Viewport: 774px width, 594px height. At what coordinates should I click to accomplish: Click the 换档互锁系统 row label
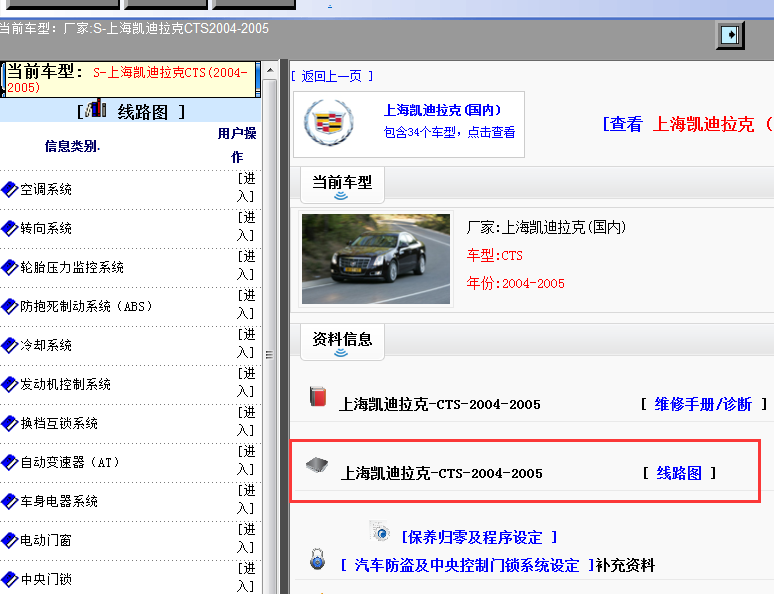59,423
